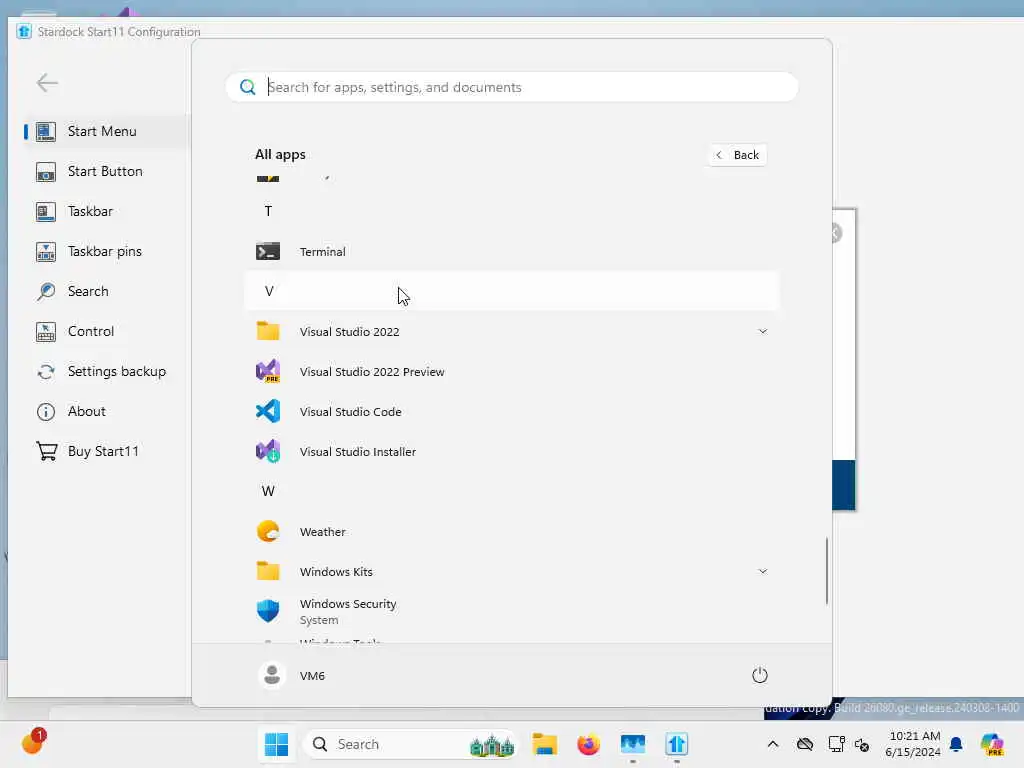1024x768 pixels.
Task: Open Windows Start button on taskbar
Action: (x=276, y=744)
